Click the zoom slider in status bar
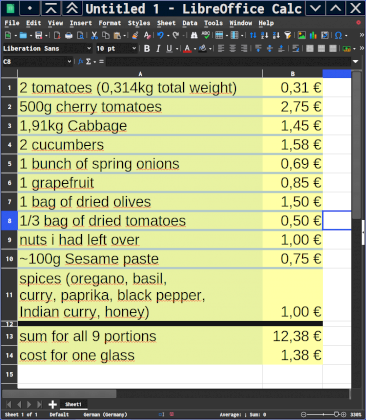Viewport: 366px width, 420px height. [323, 415]
